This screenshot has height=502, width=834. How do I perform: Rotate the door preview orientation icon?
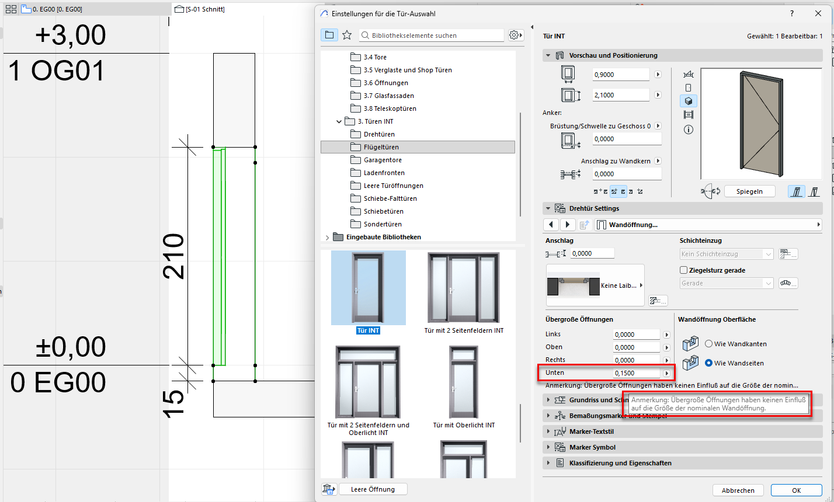click(711, 191)
